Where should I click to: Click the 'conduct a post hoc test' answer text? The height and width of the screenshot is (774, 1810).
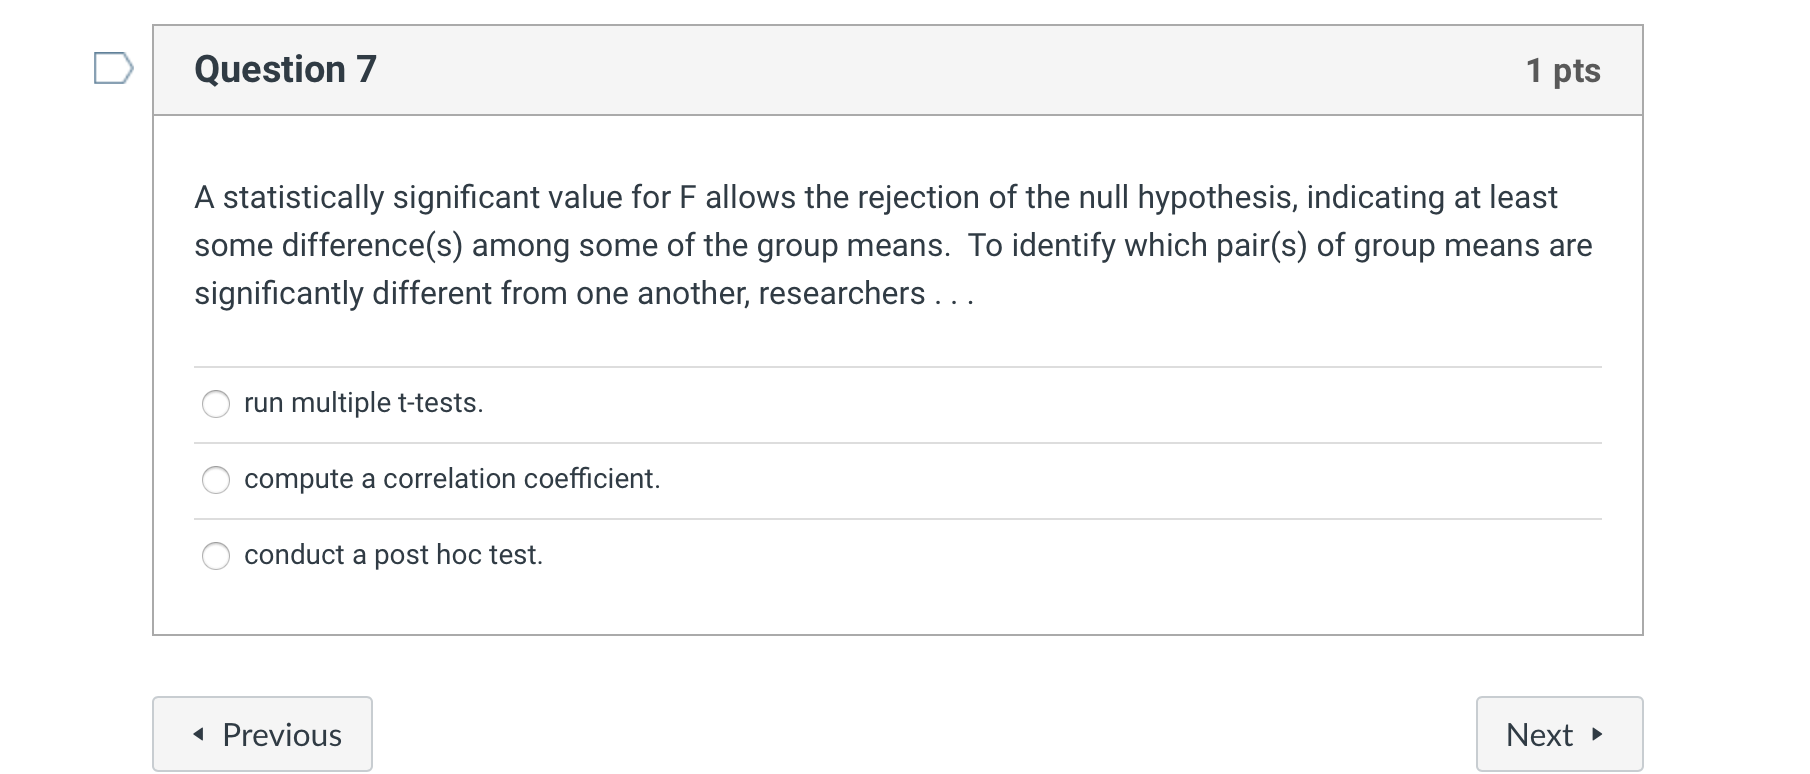tap(393, 556)
